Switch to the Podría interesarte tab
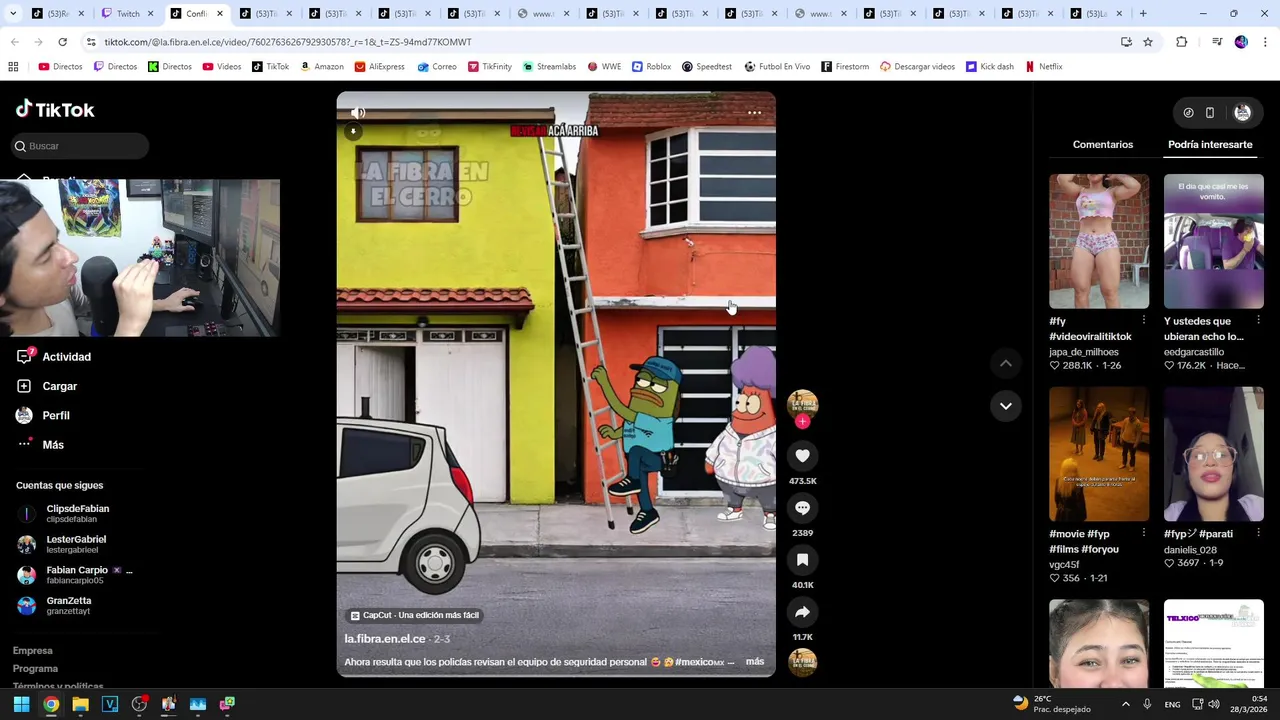The image size is (1280, 720). tap(1210, 145)
